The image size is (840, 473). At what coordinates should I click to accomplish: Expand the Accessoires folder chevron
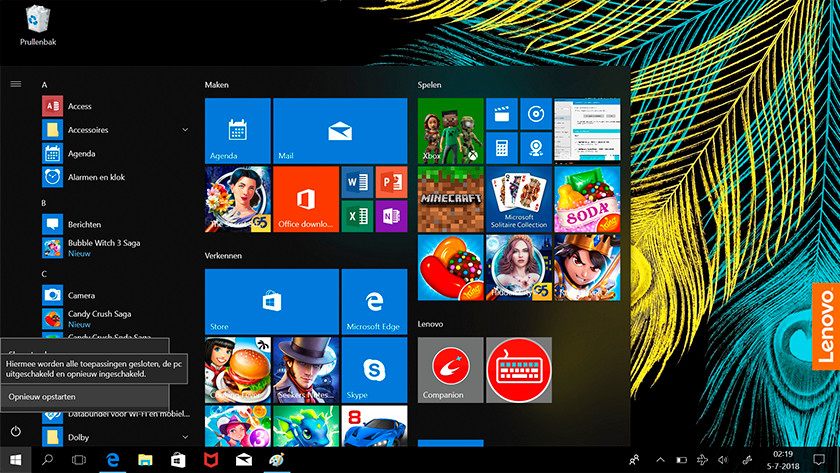185,130
